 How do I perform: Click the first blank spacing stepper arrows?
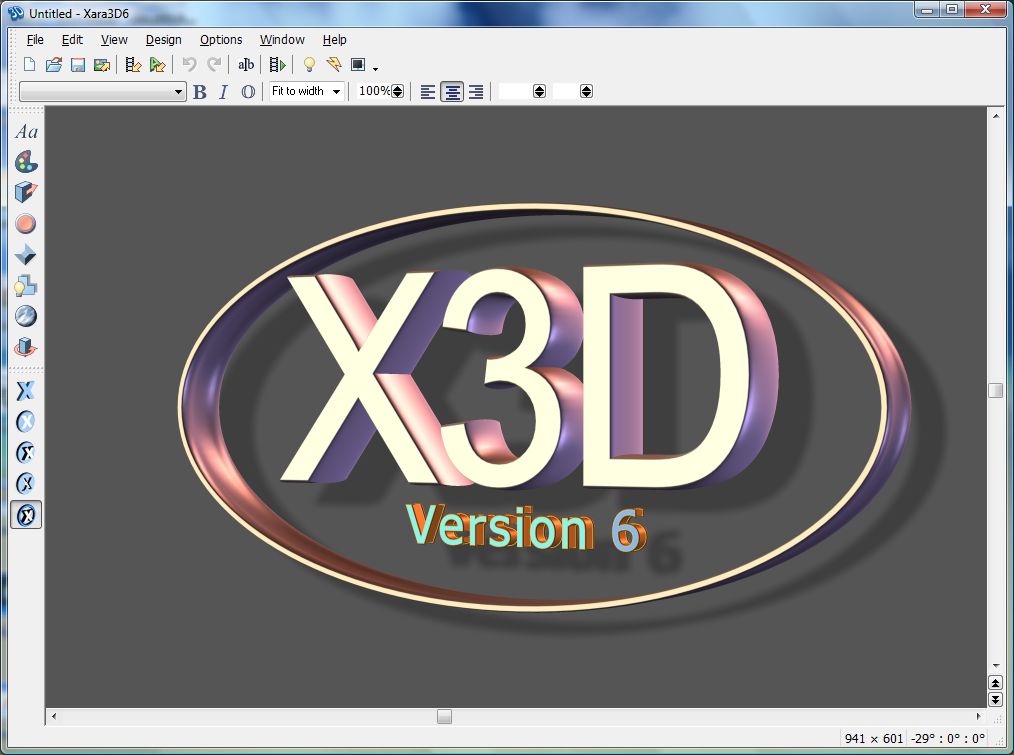(x=539, y=91)
